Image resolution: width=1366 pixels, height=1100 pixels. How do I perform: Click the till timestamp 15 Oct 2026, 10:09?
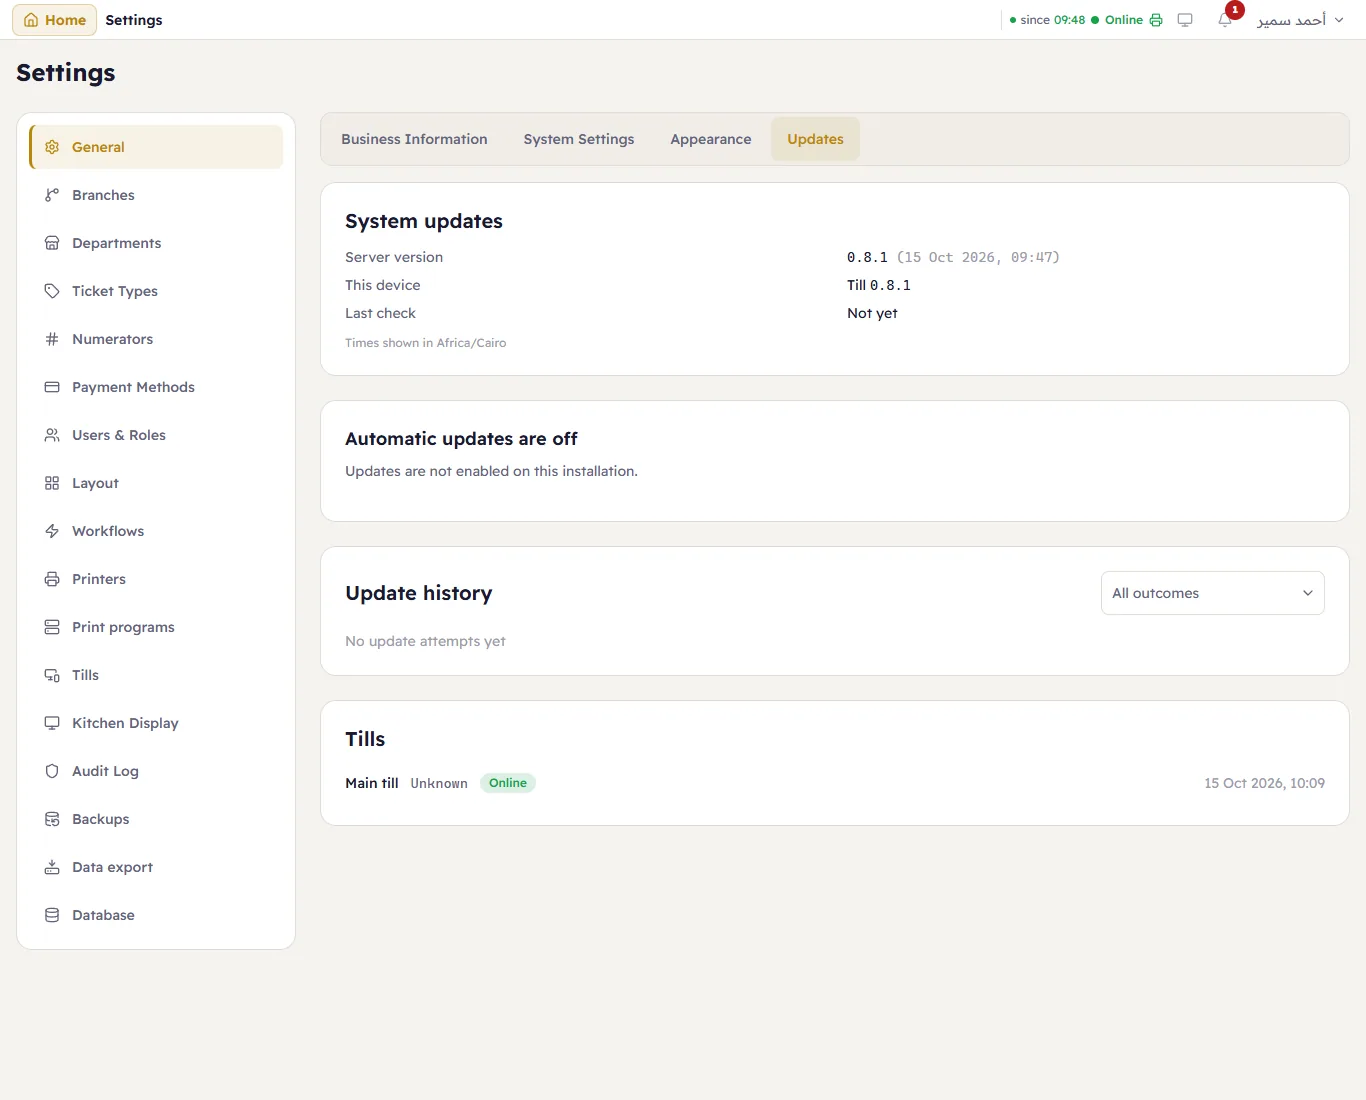pyautogui.click(x=1264, y=783)
